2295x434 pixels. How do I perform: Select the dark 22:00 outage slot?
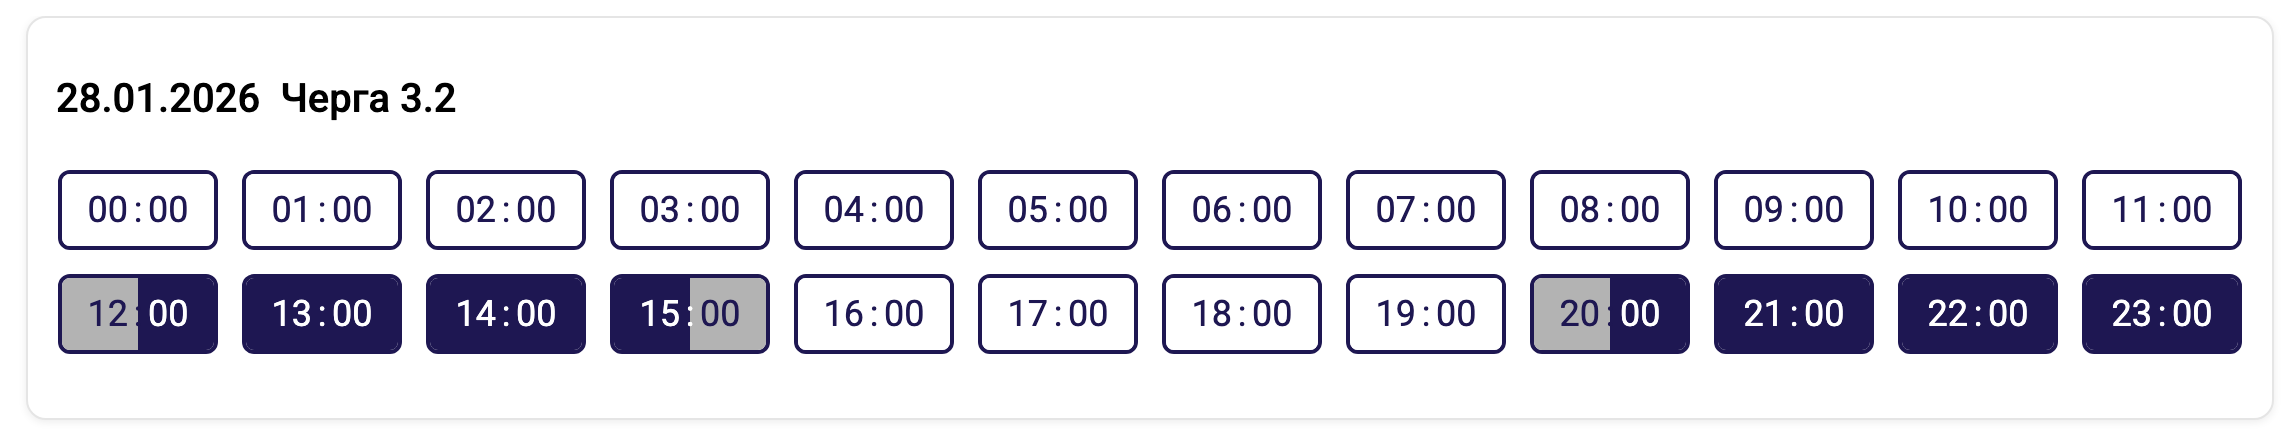tap(1978, 314)
